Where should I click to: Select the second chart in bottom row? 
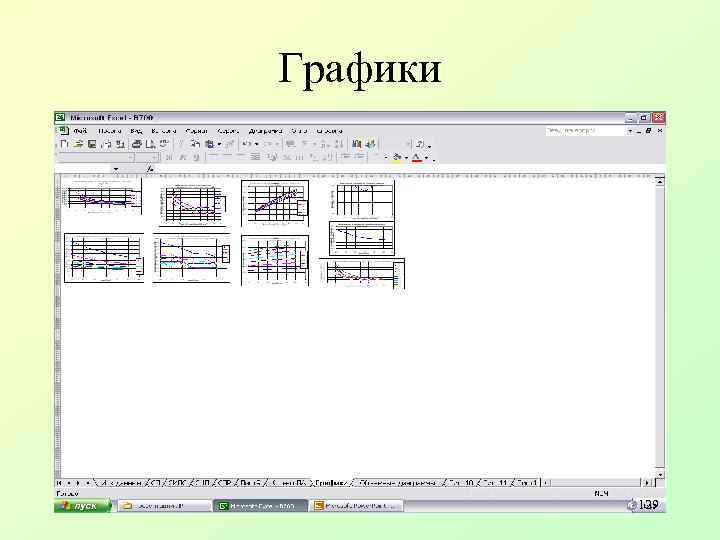pos(192,259)
